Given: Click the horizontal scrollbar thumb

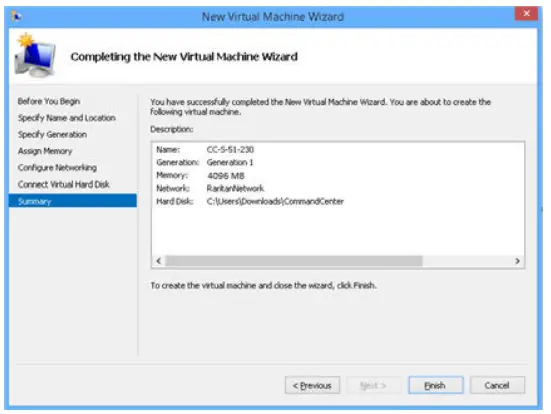Looking at the screenshot, I should (294, 261).
